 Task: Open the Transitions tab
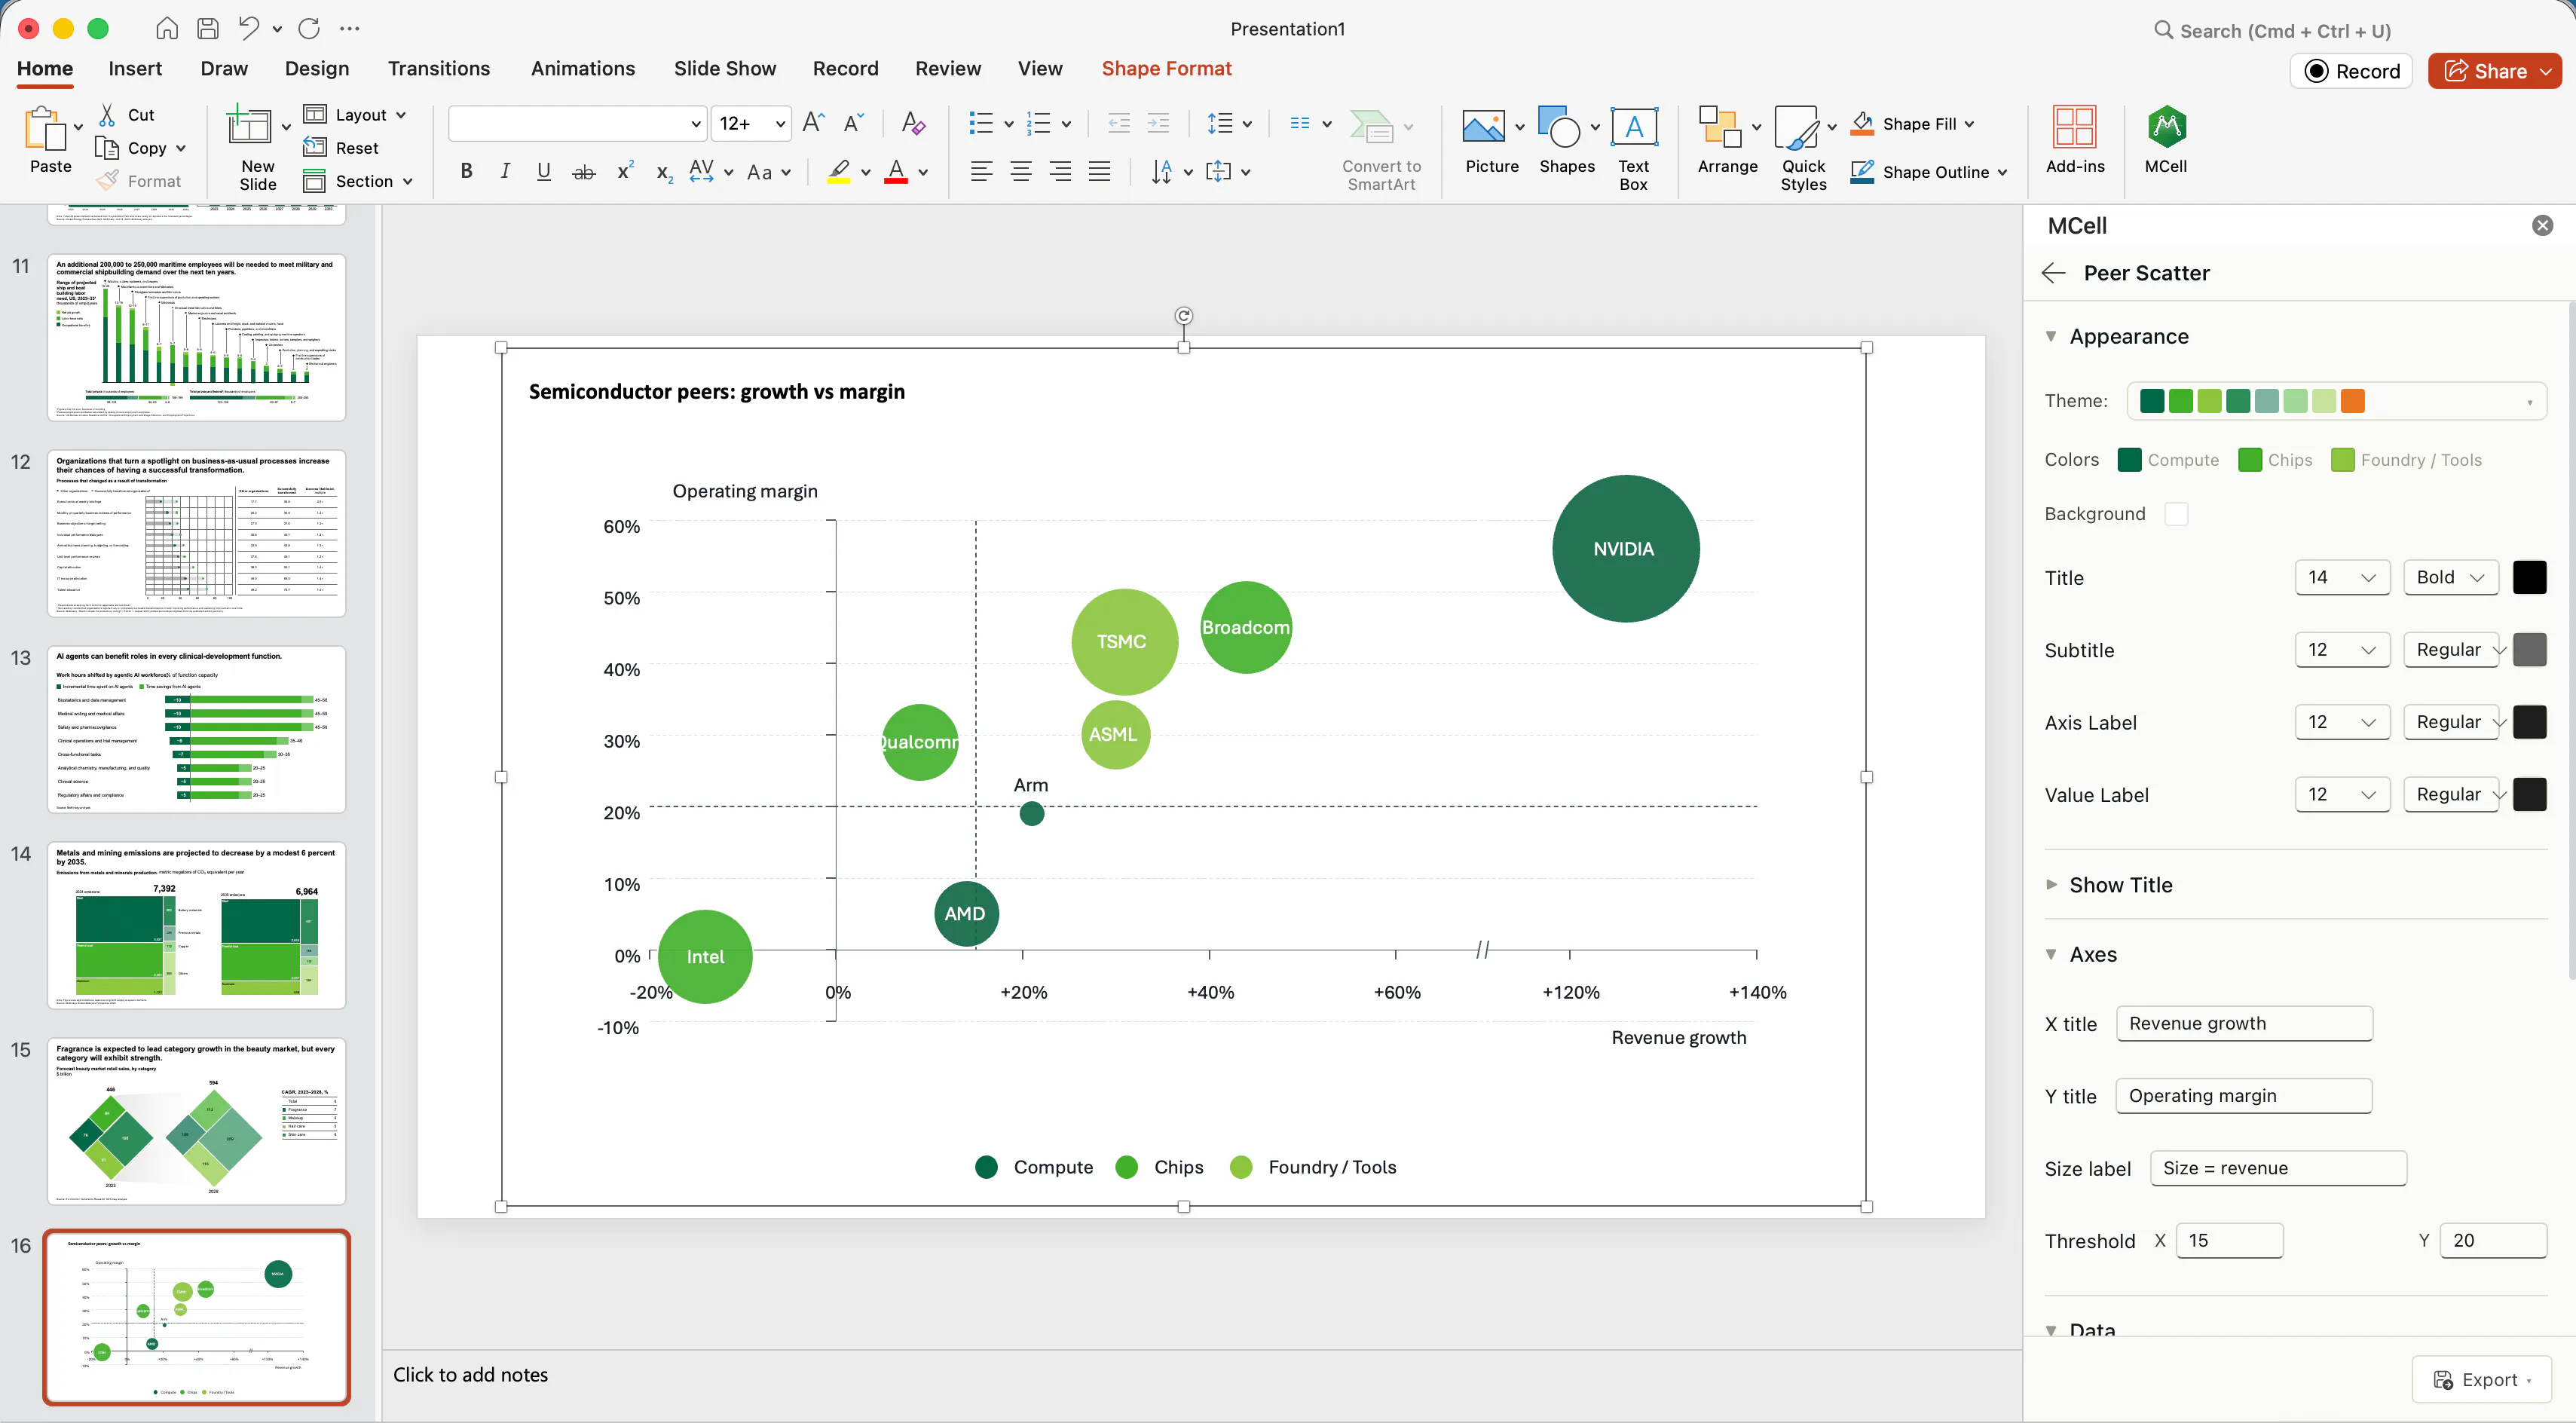coord(439,69)
